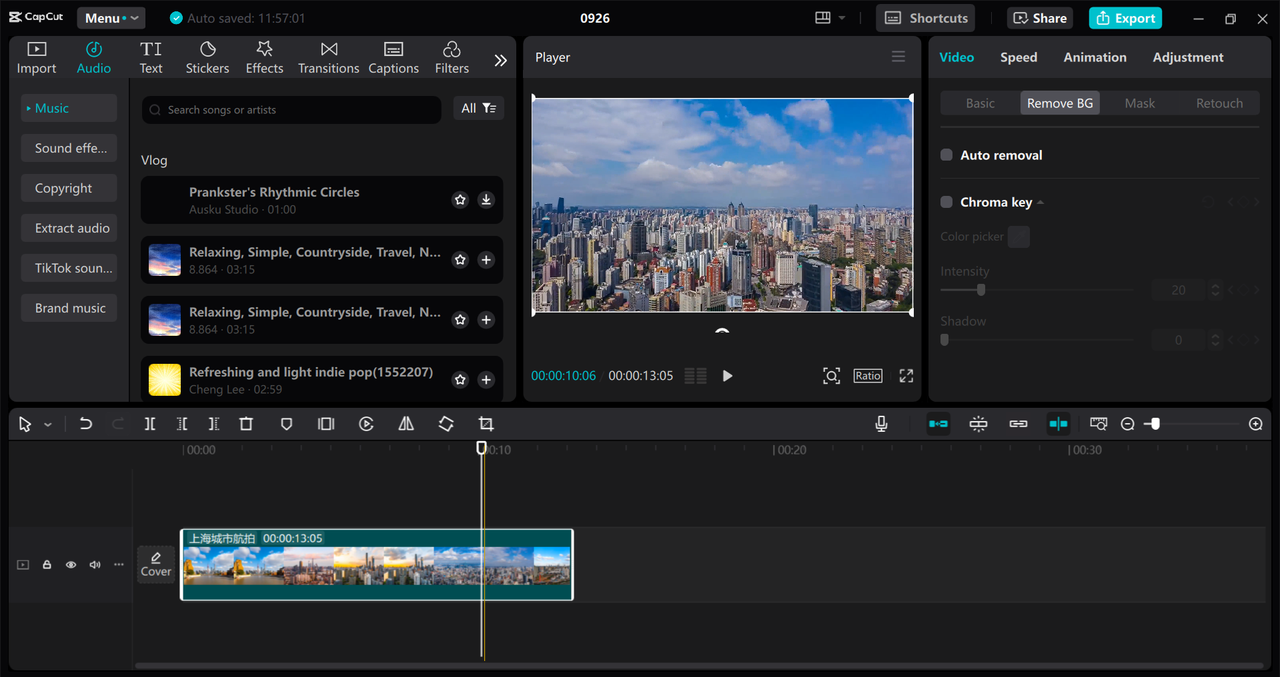Click the timeline zoom slider handle
1280x677 pixels.
click(1154, 424)
